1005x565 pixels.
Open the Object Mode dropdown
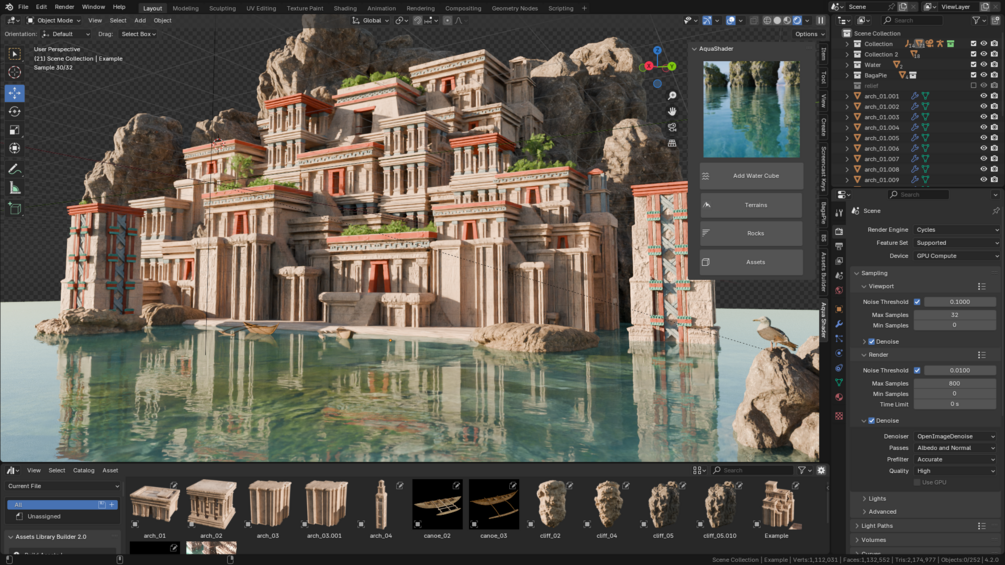click(54, 20)
